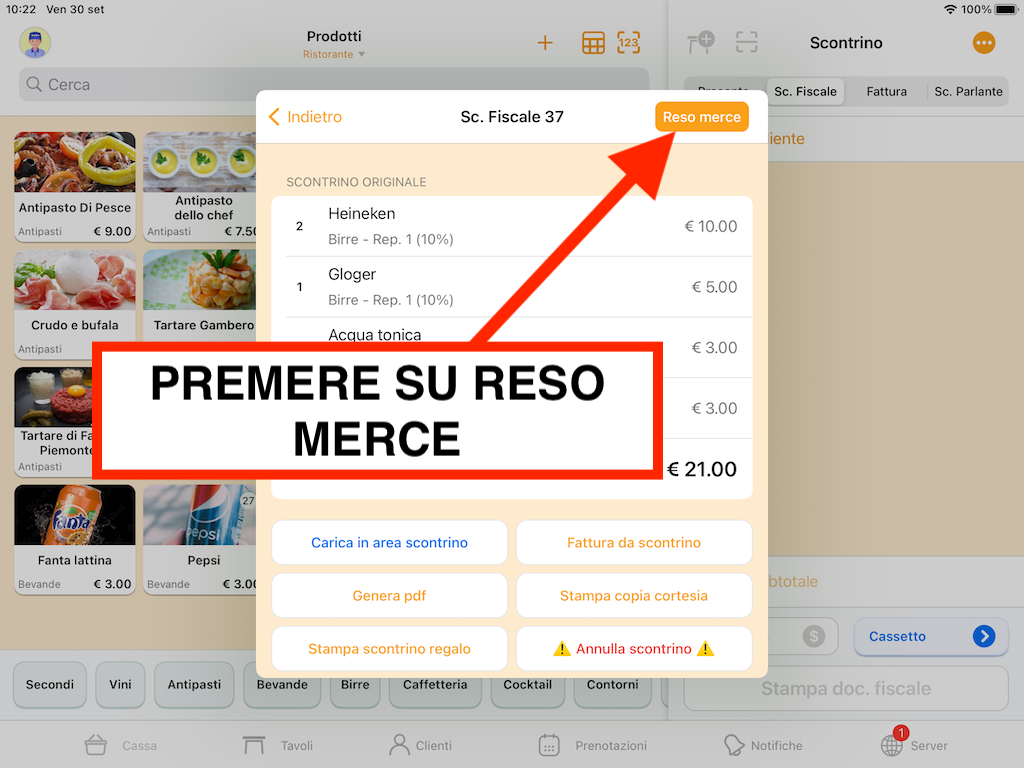Viewport: 1024px width, 768px height.
Task: Go back with Indietro chevron
Action: tap(305, 117)
